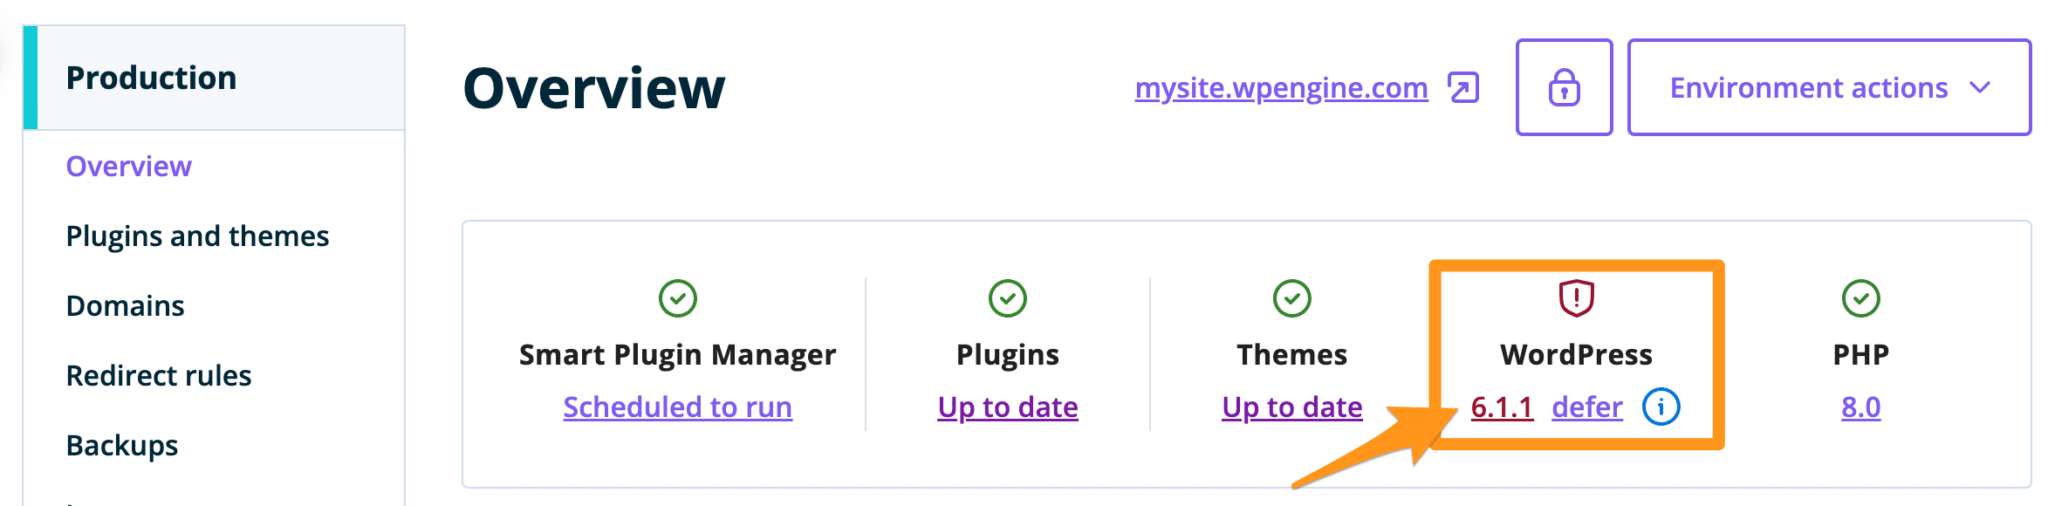This screenshot has height=506, width=2048.
Task: Navigate to Redirect rules
Action: [x=158, y=376]
